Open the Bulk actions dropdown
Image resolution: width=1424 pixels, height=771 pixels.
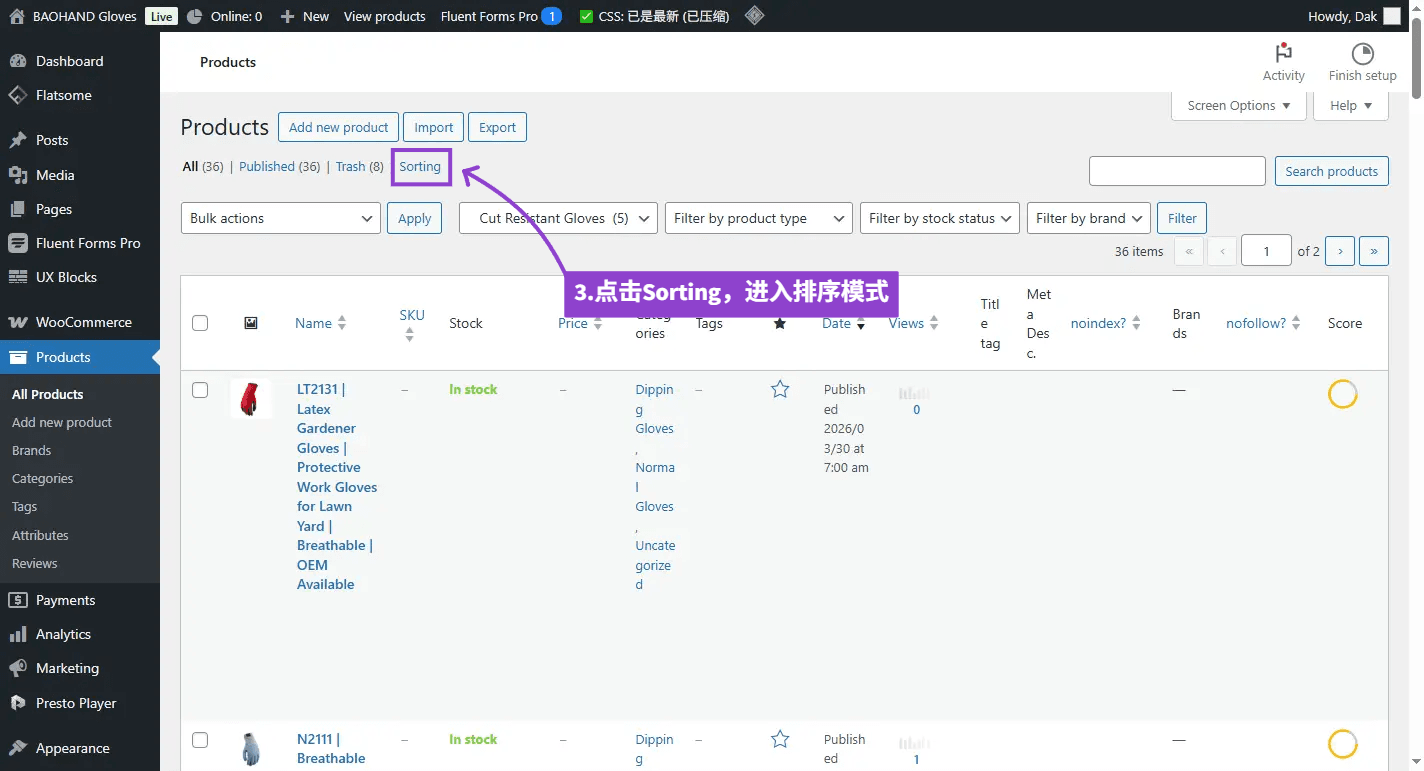pyautogui.click(x=280, y=218)
